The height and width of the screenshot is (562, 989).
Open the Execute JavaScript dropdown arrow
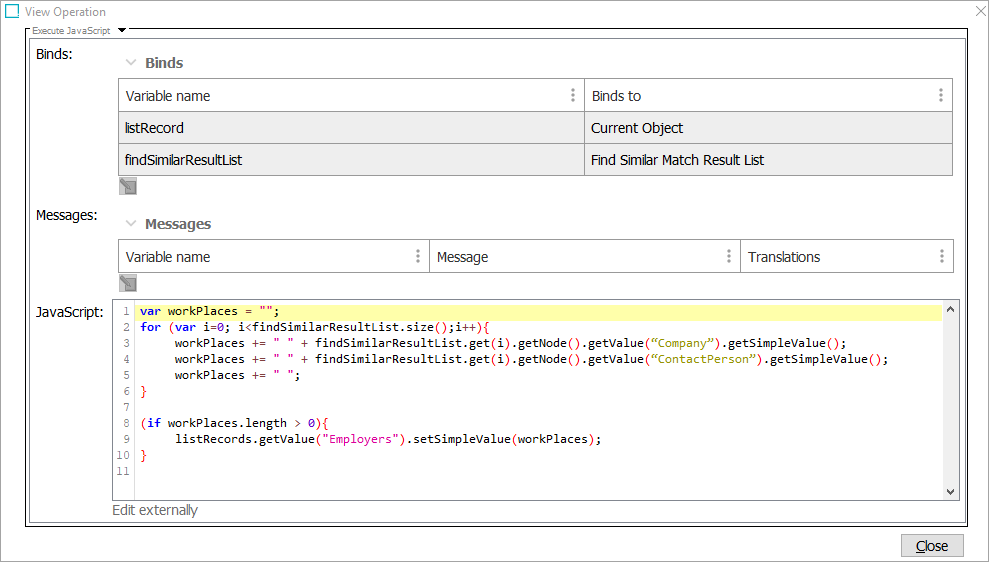coord(121,31)
